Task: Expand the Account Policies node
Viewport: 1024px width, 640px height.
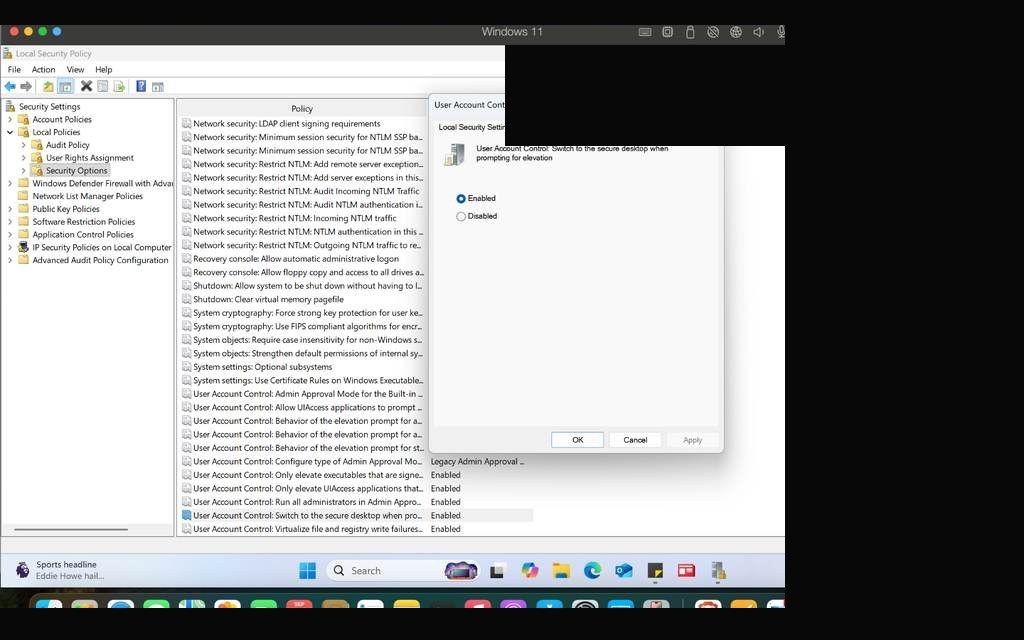Action: (10, 120)
